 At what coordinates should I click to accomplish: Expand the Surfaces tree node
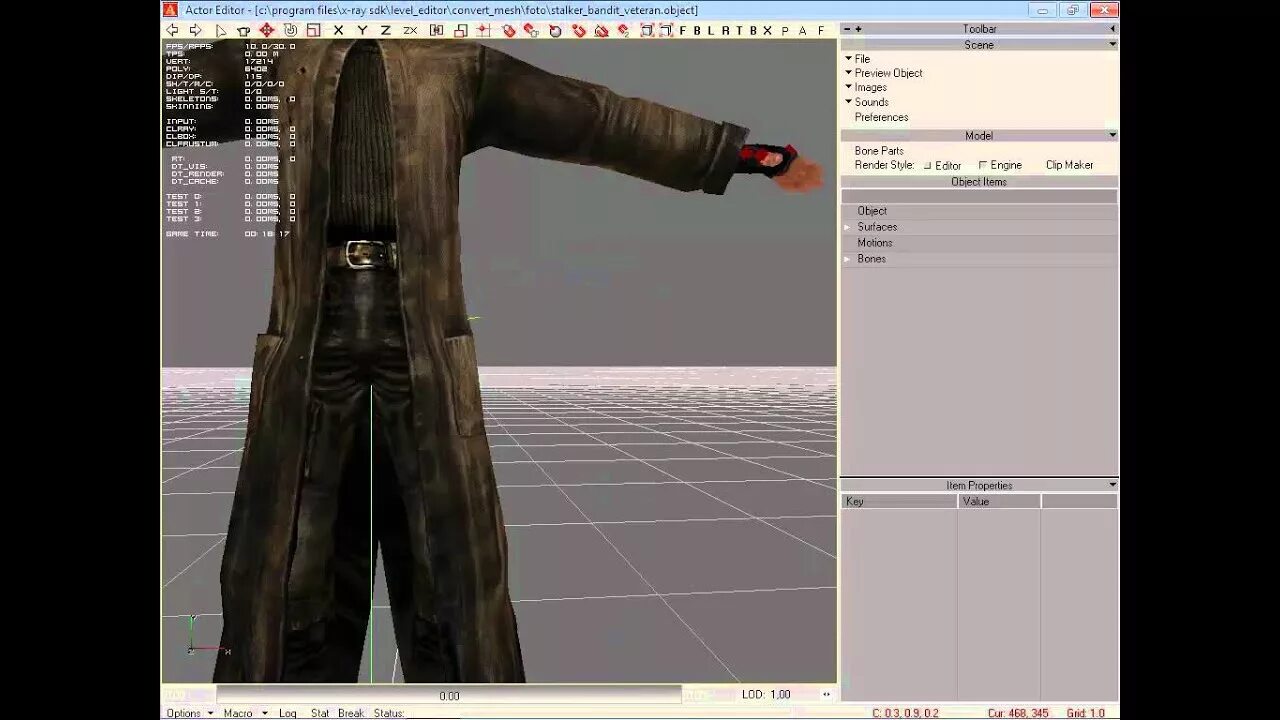coord(848,227)
